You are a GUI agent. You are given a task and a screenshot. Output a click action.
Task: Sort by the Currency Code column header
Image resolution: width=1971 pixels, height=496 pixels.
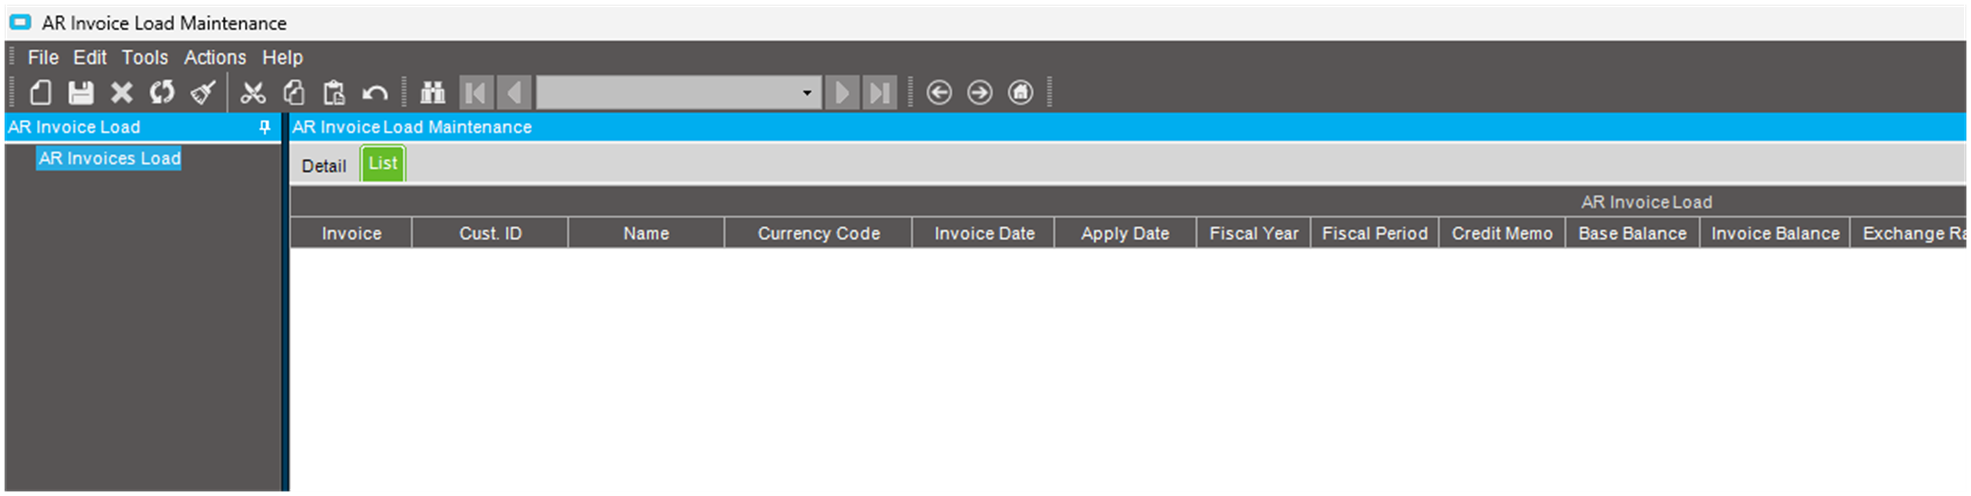pyautogui.click(x=818, y=233)
